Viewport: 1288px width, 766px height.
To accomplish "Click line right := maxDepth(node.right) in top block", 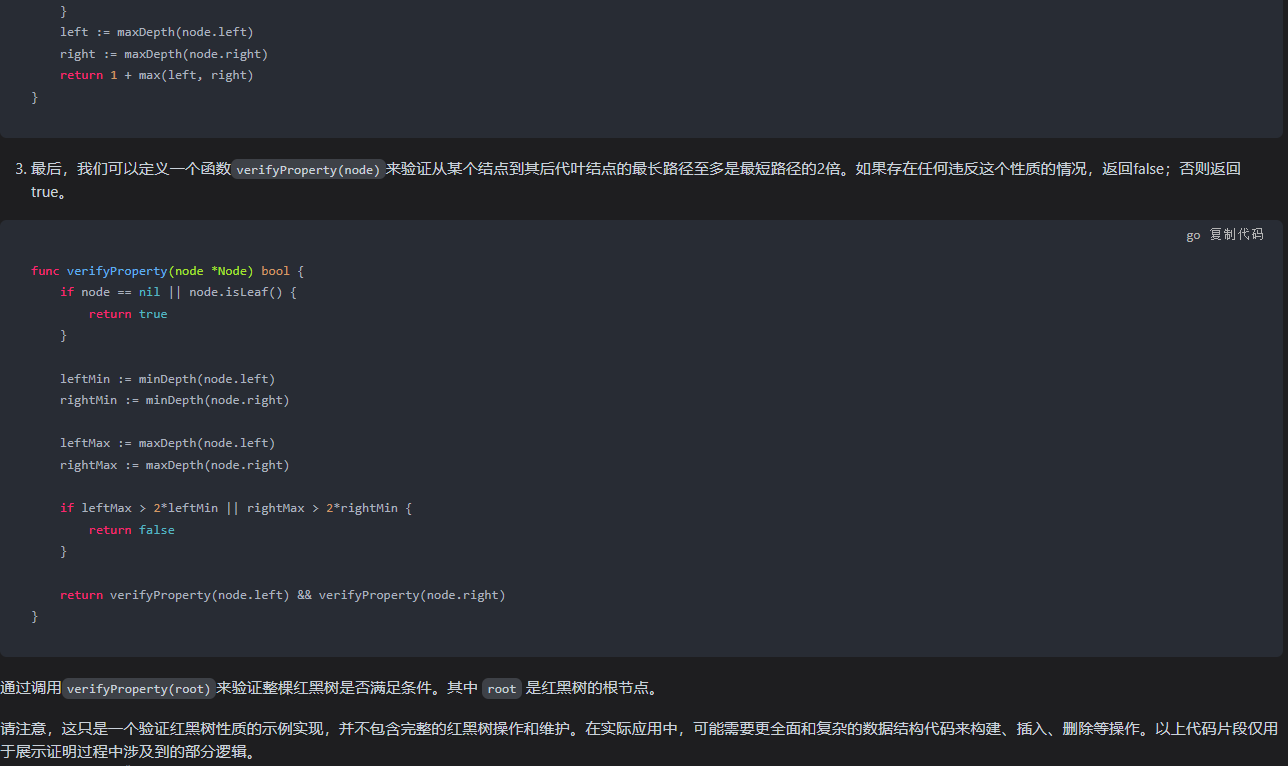I will click(x=164, y=54).
